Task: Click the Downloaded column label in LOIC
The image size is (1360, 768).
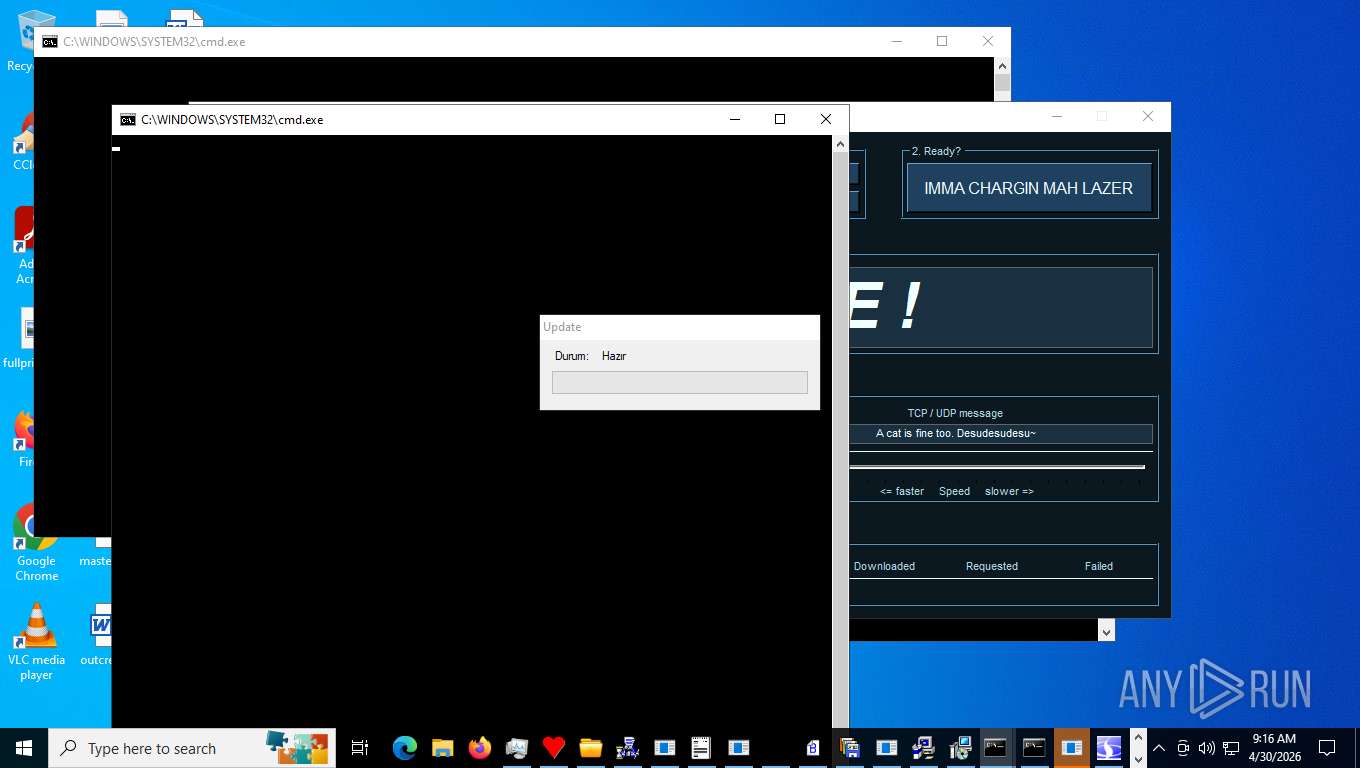Action: point(884,566)
